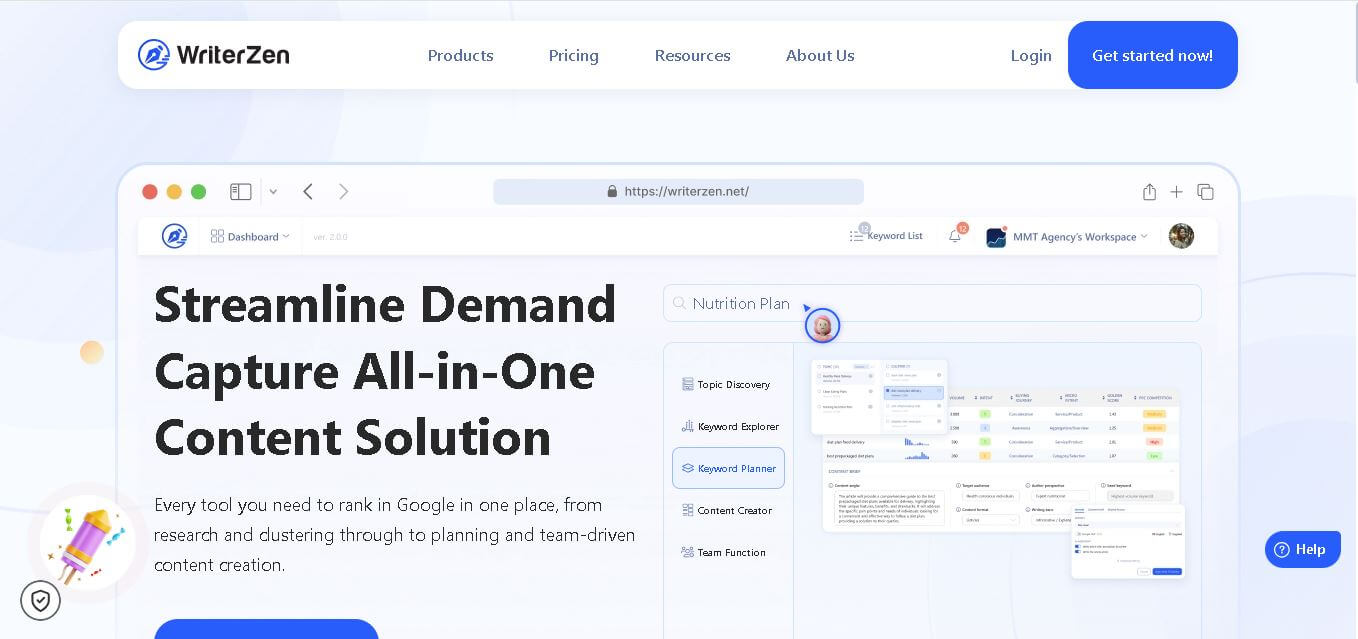Screen dimensions: 1358x639
Task: Click the Login link
Action: click(1031, 56)
